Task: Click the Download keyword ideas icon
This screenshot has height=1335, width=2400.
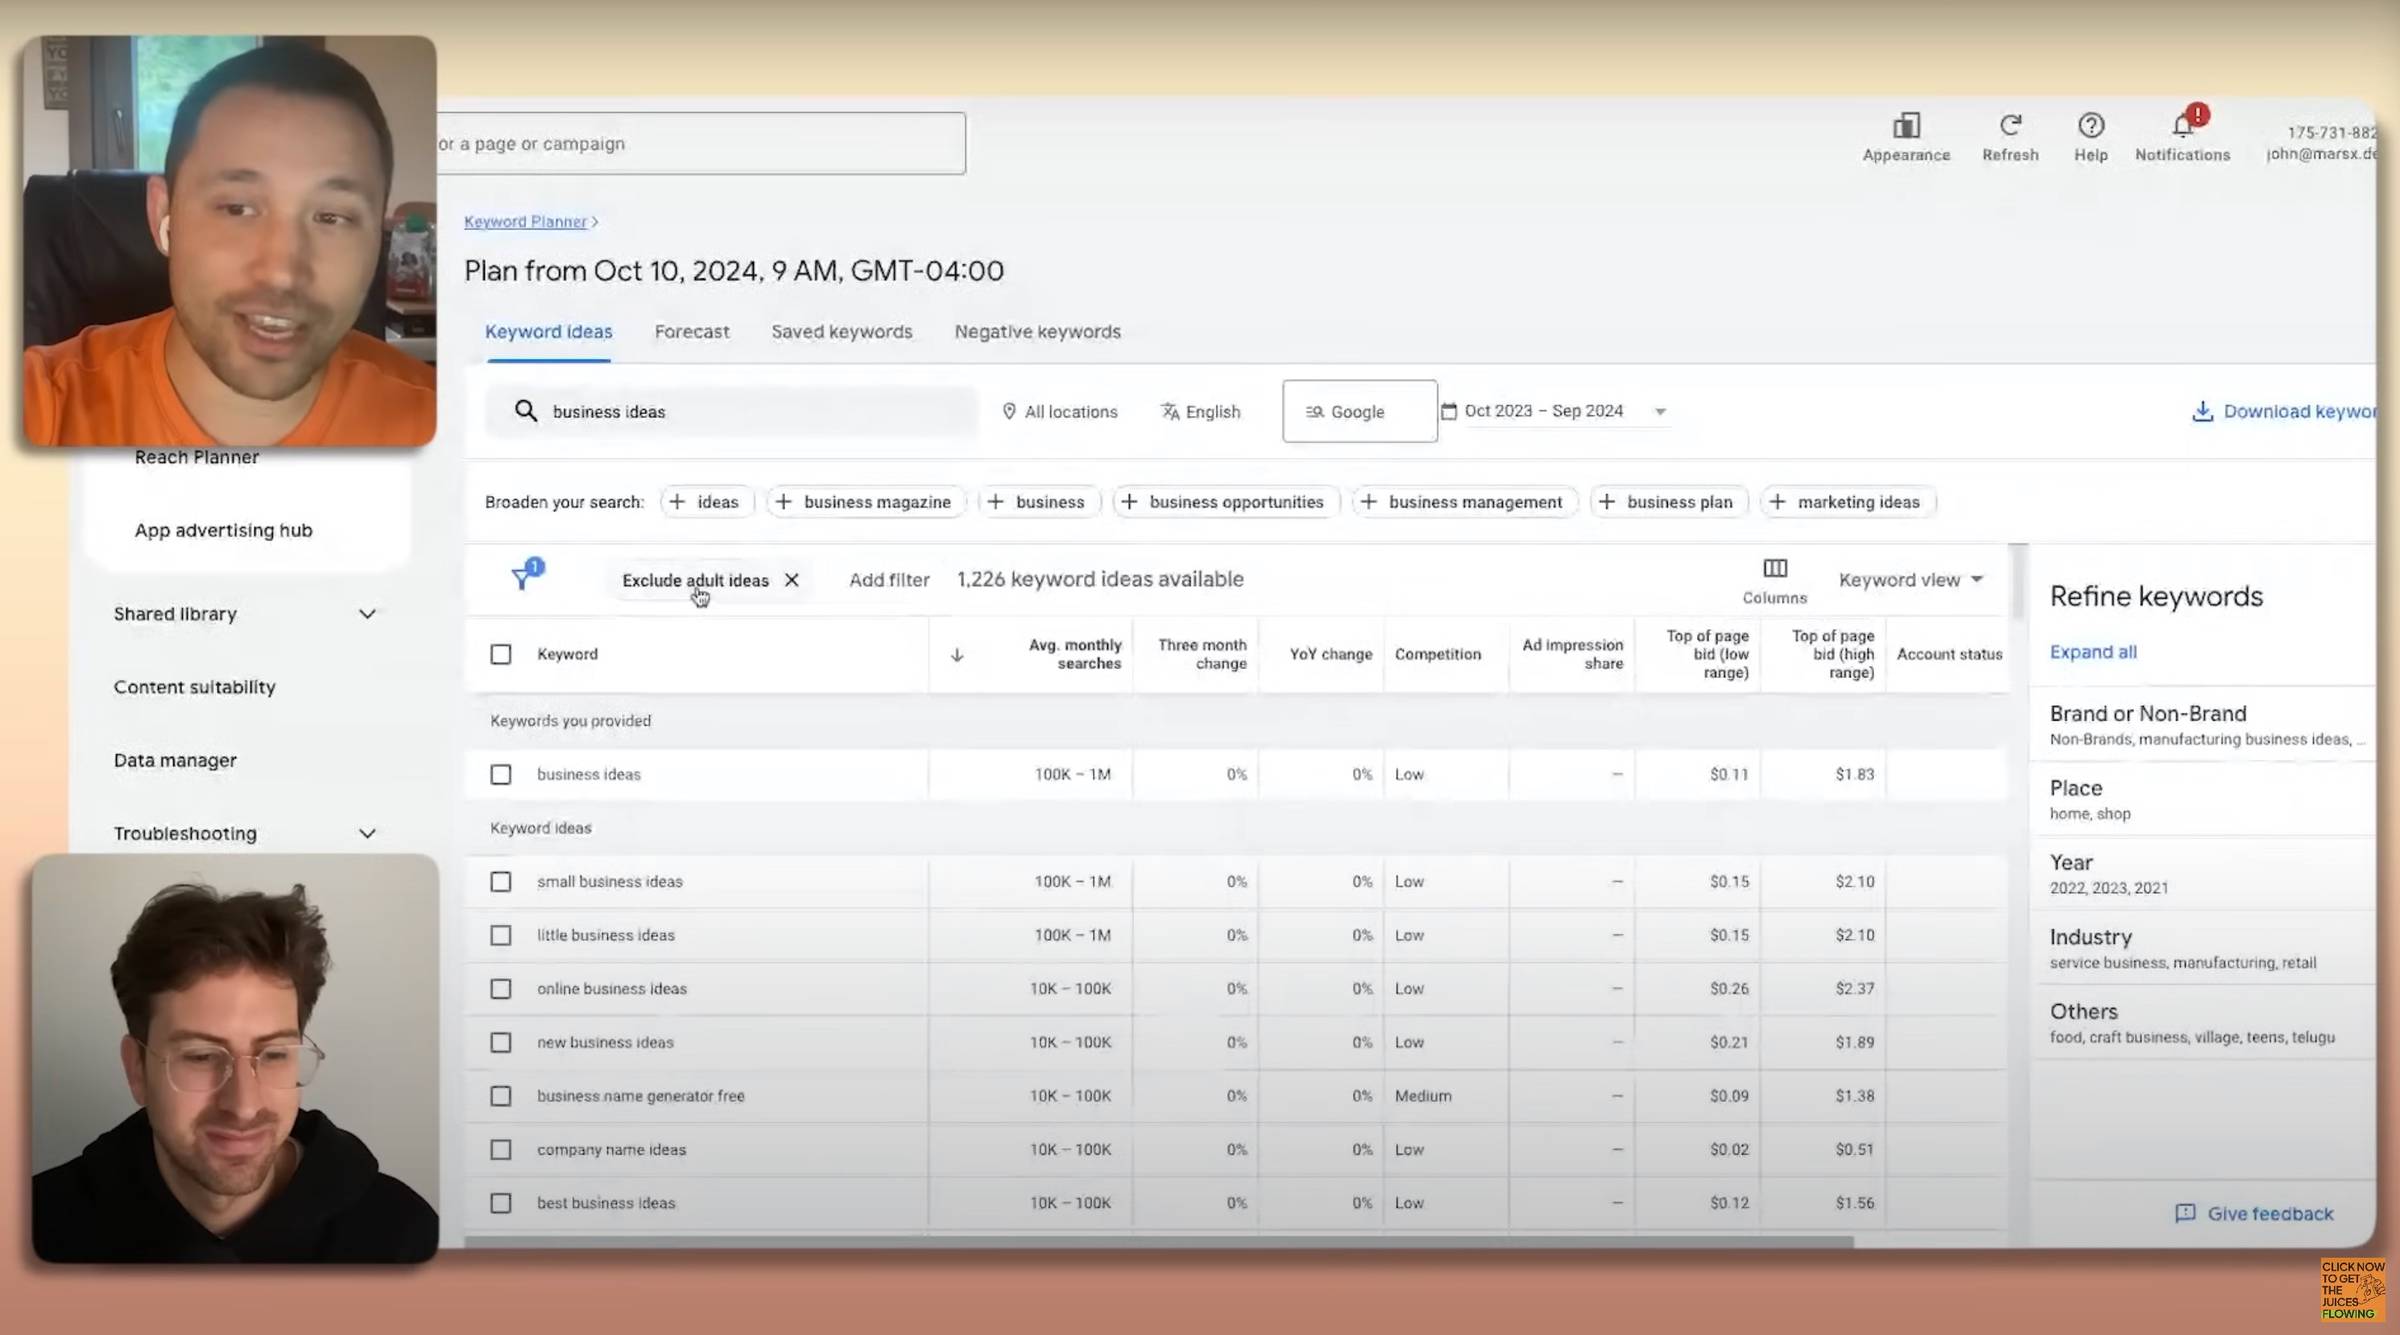Action: (x=2202, y=411)
